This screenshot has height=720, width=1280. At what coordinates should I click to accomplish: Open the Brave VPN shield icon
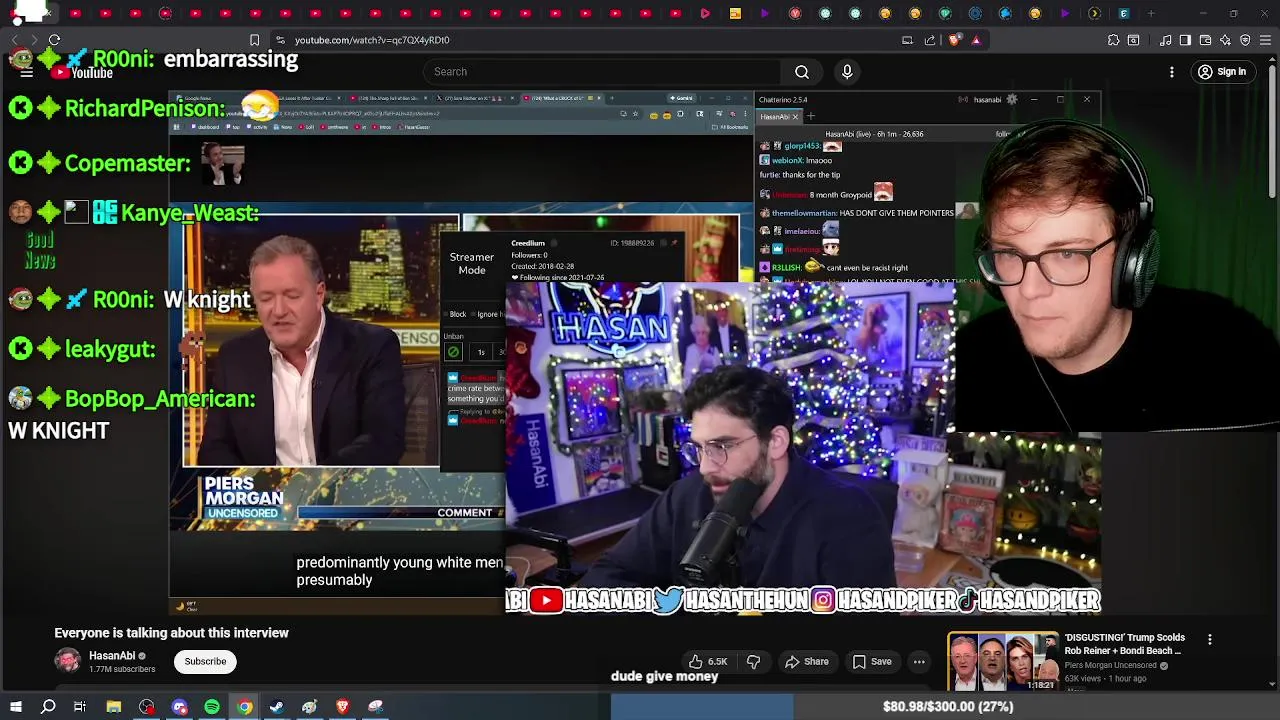tap(1245, 40)
